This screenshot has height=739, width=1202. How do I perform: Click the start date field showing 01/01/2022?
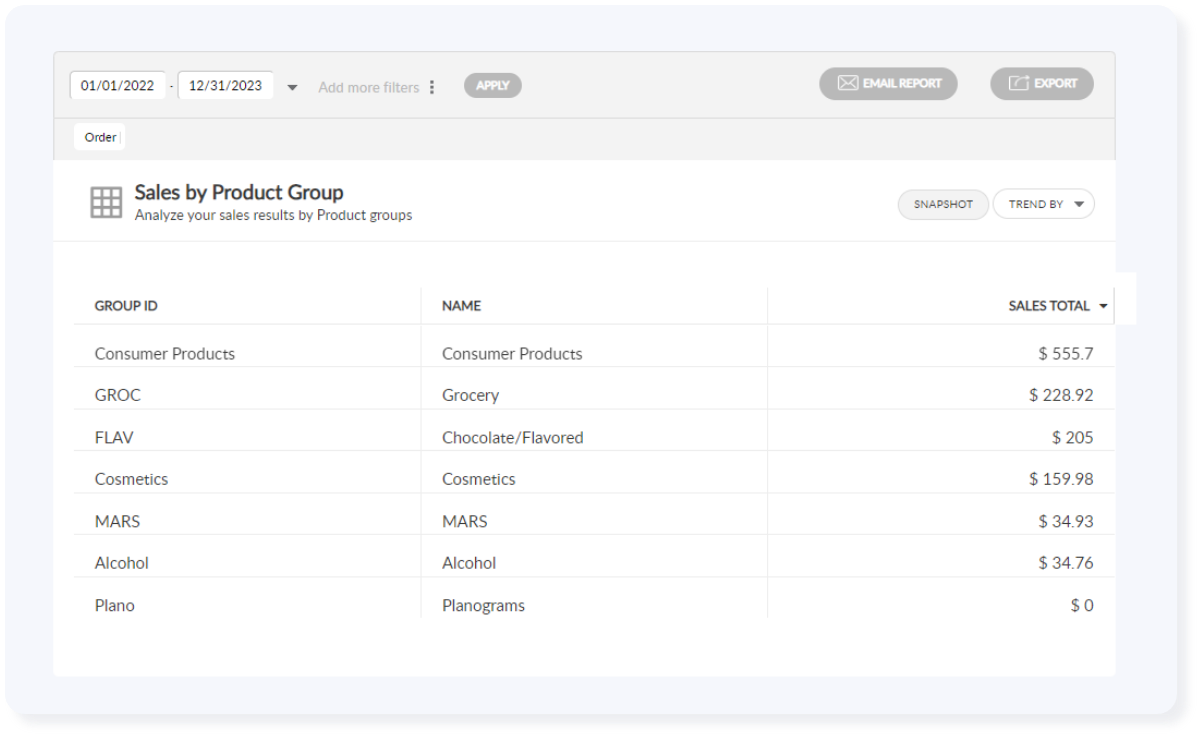point(117,85)
